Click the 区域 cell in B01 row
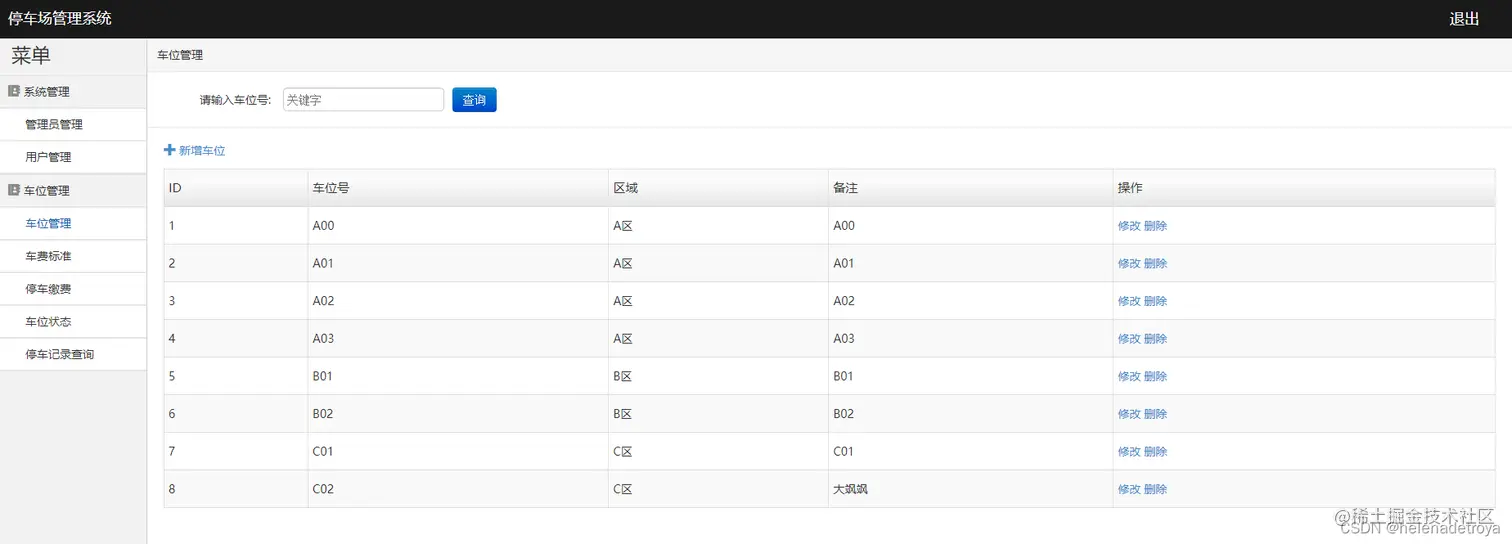This screenshot has width=1512, height=544. pyautogui.click(x=718, y=376)
